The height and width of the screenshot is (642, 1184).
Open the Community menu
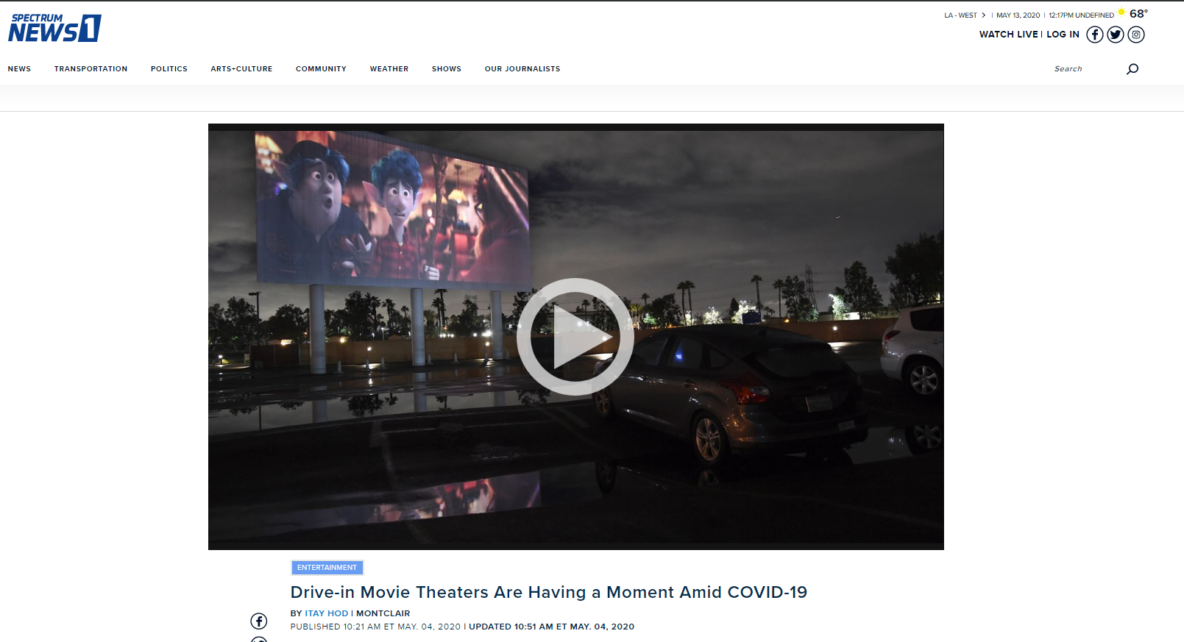click(321, 69)
